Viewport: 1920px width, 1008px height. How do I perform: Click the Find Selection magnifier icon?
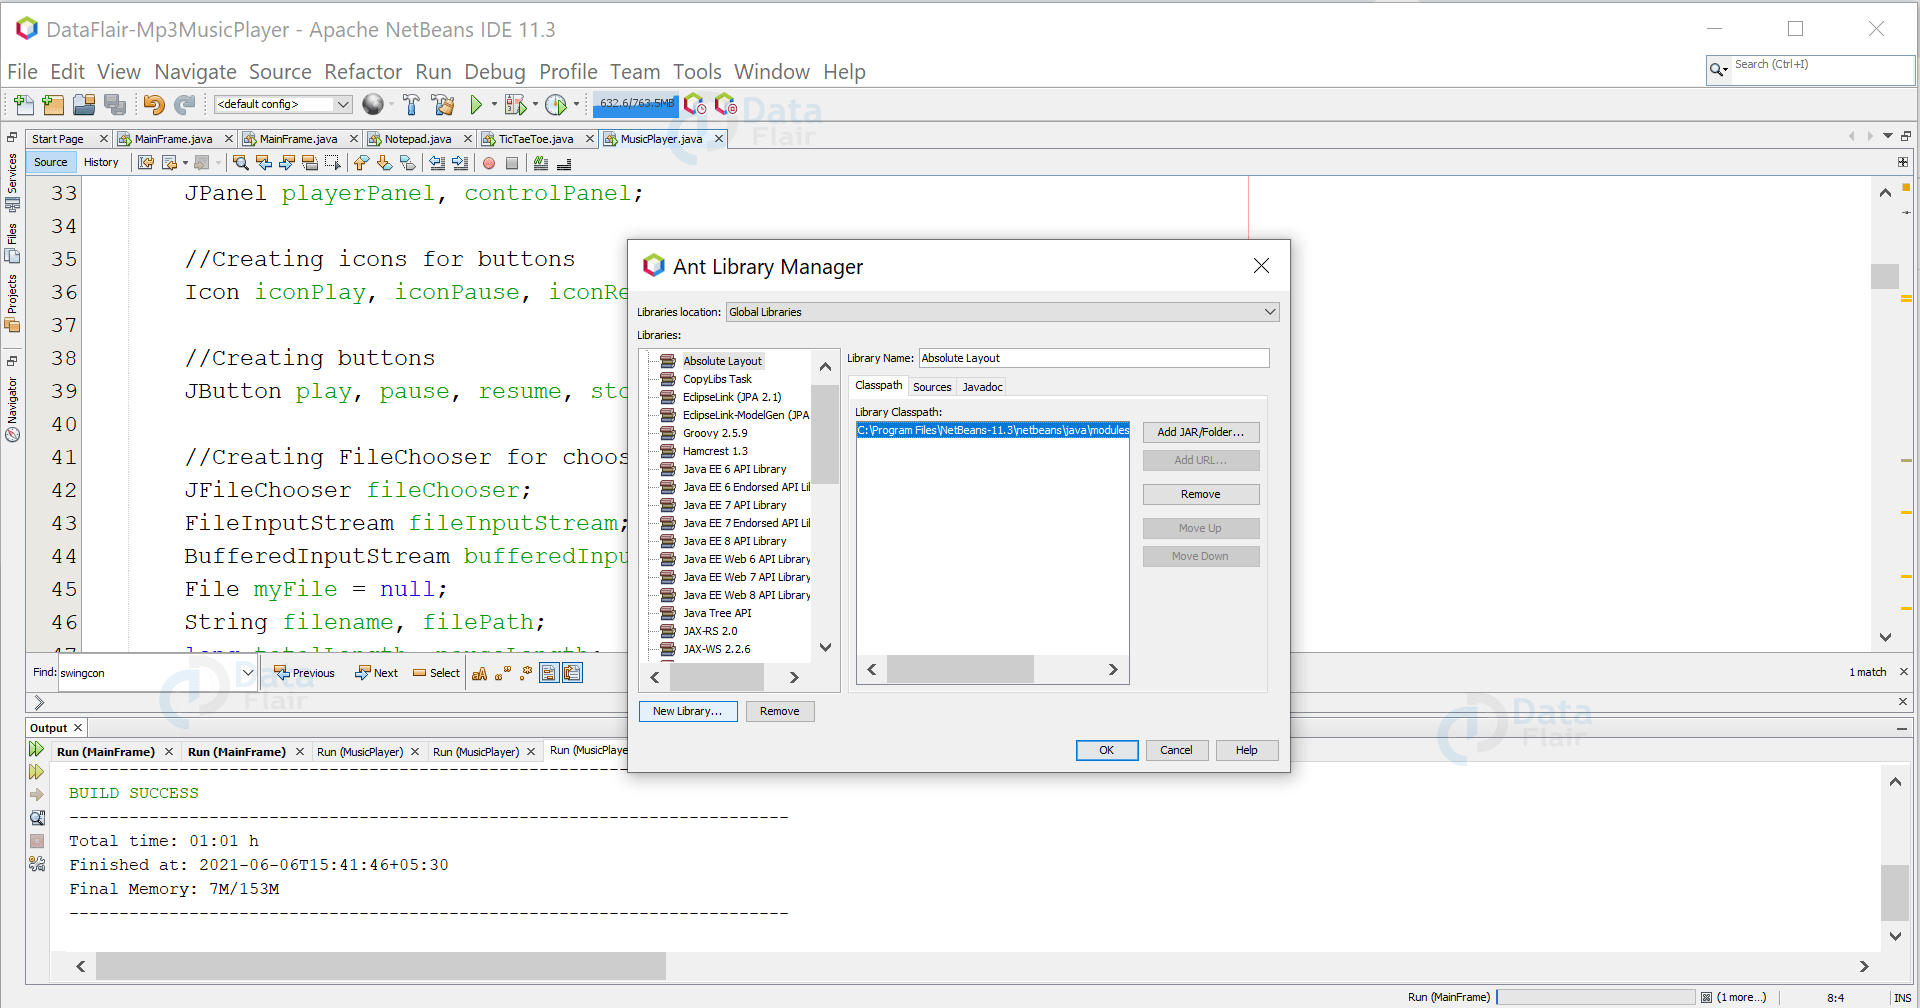tap(241, 163)
